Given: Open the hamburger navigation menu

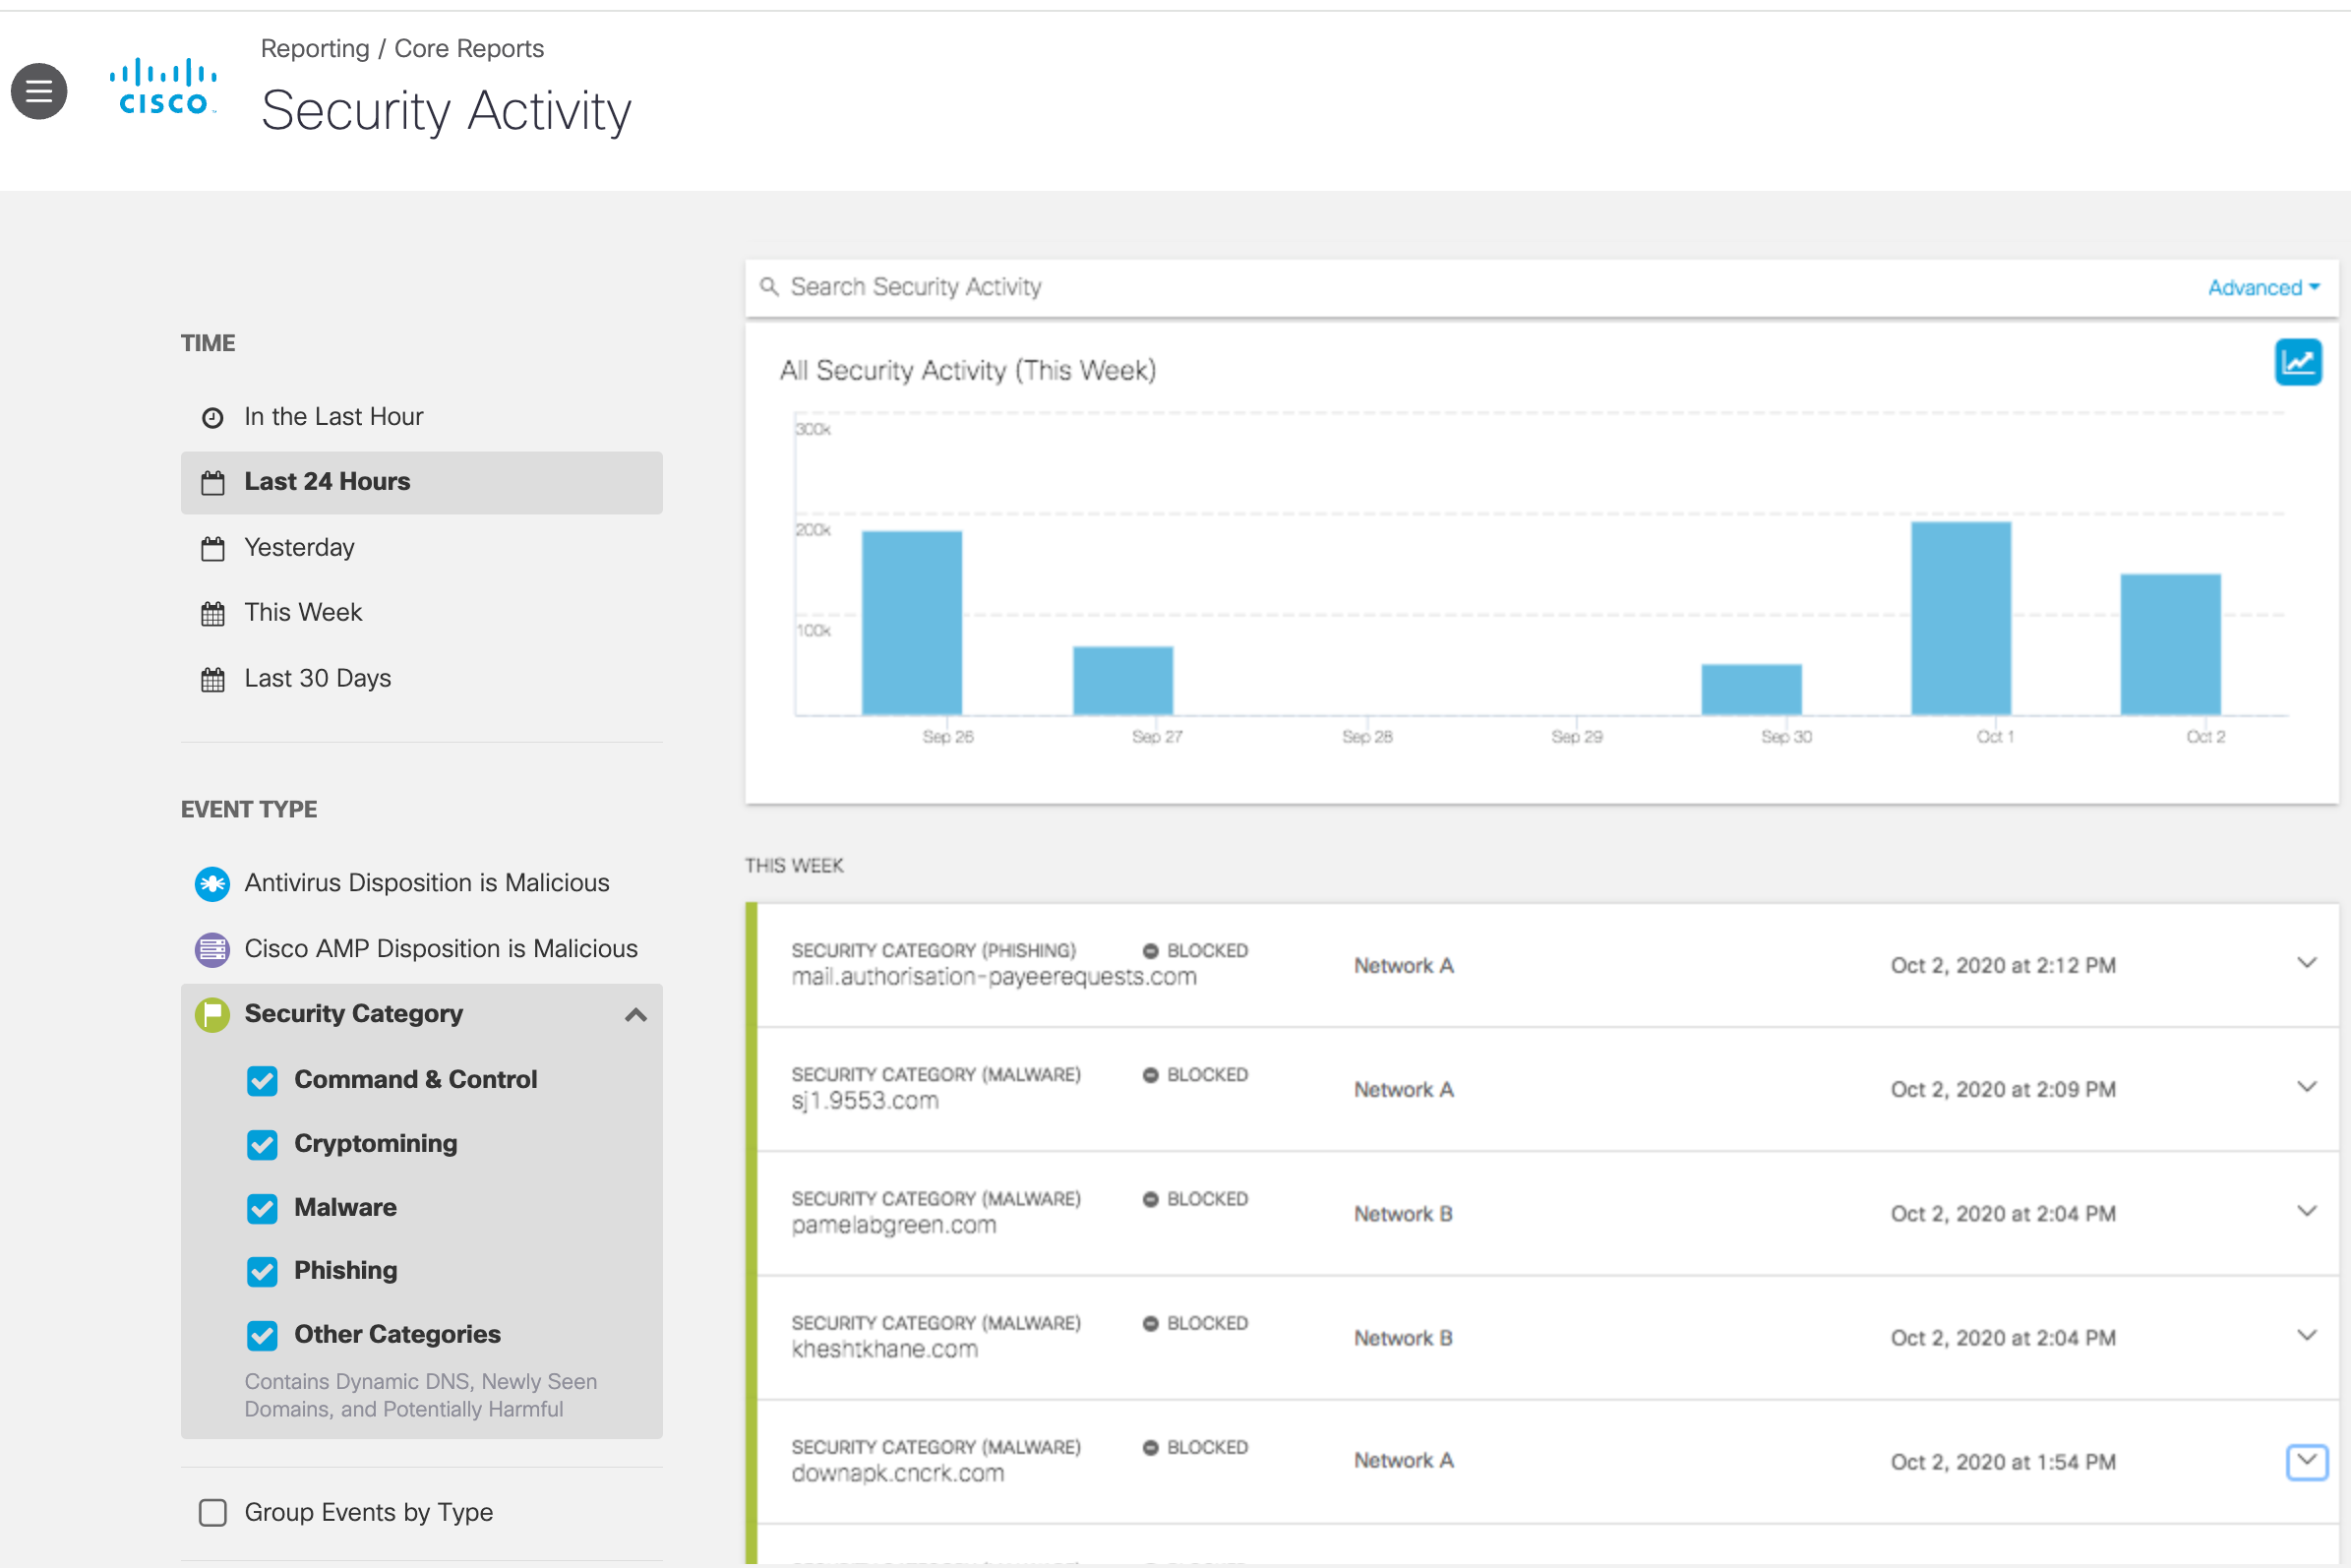Looking at the screenshot, I should tap(39, 91).
